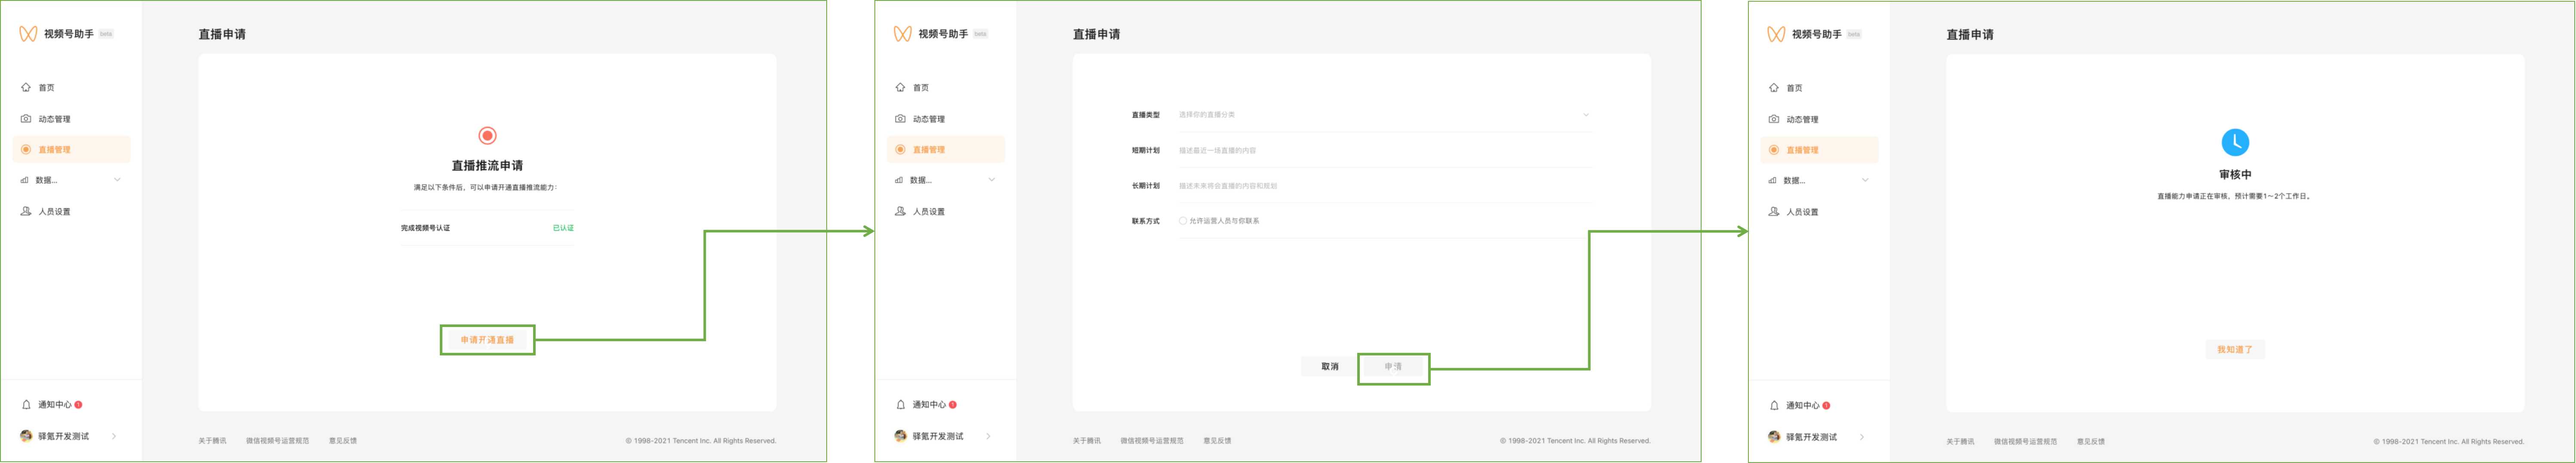Click 申请开通直播 button on 直播推流申请 screen
Image resolution: width=2576 pixels, height=463 pixels.
pyautogui.click(x=487, y=340)
